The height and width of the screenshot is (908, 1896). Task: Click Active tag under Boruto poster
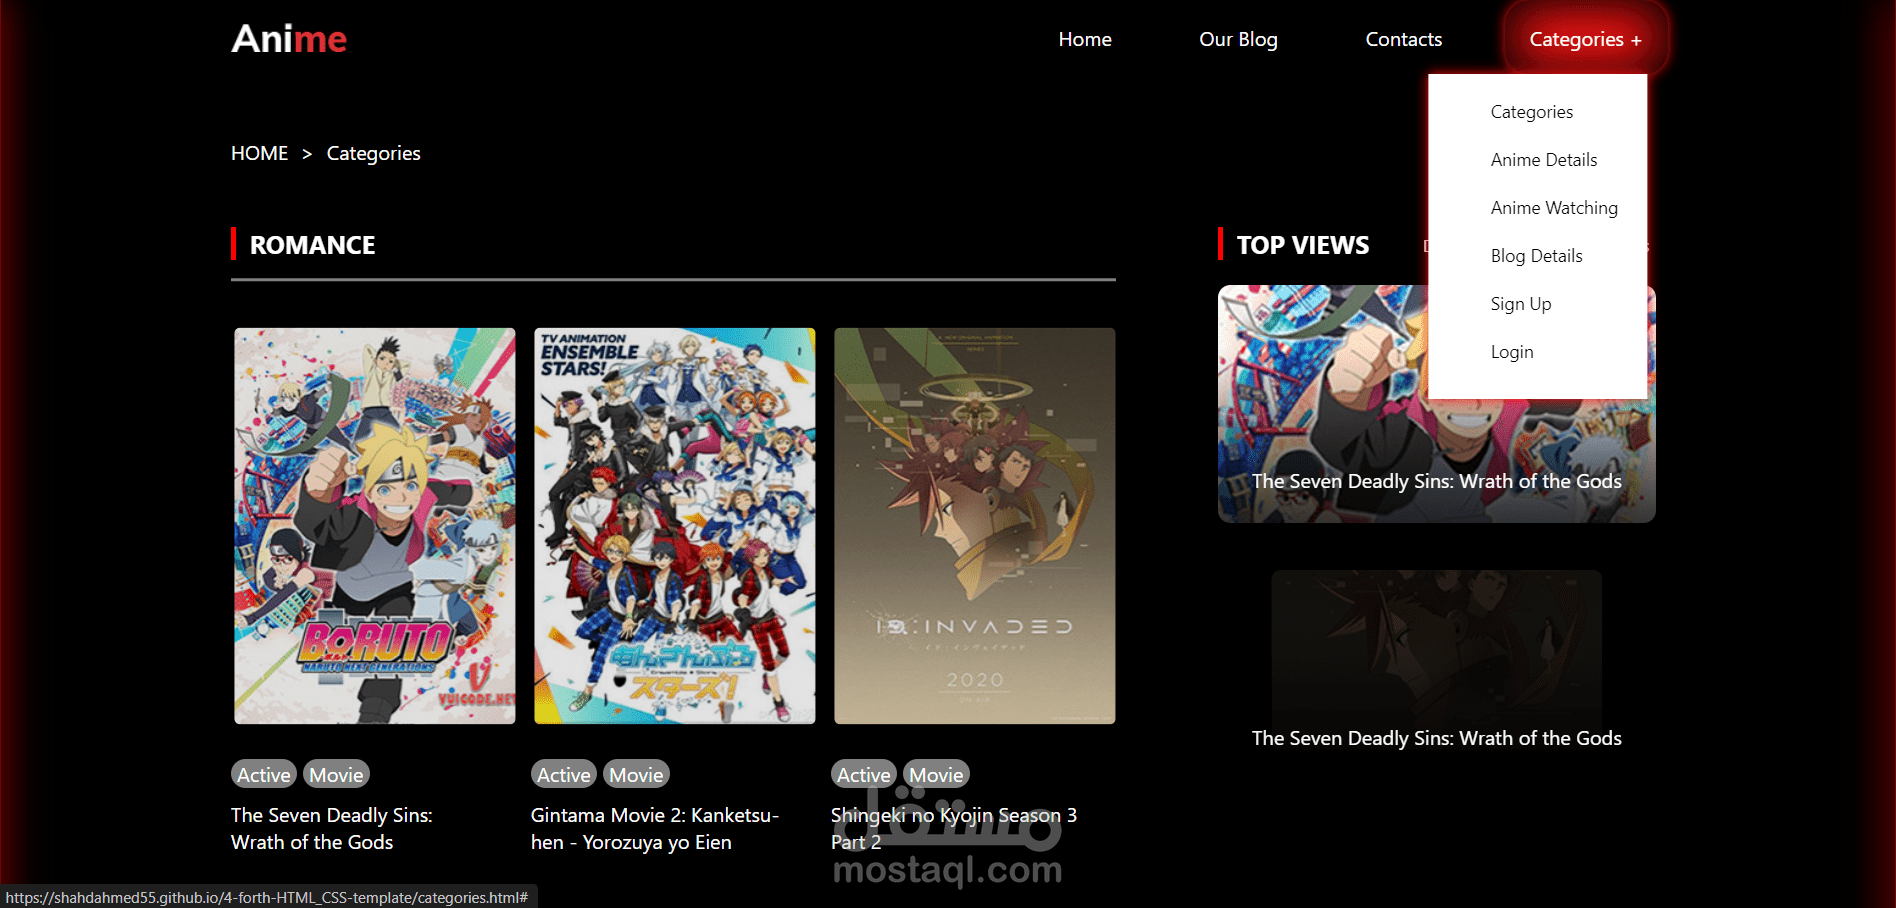click(x=264, y=775)
